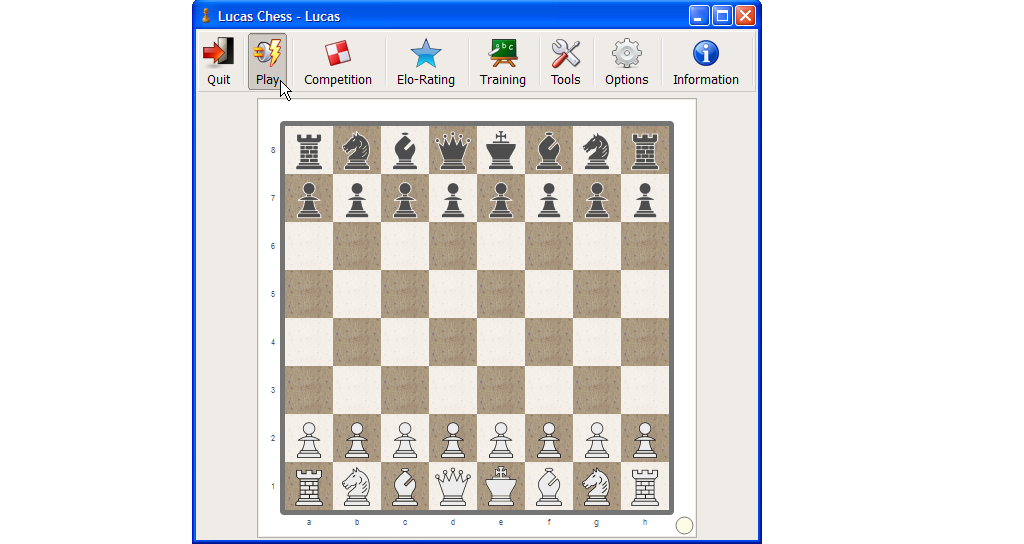
Task: Select the Elo-Rating star icon
Action: click(x=425, y=53)
